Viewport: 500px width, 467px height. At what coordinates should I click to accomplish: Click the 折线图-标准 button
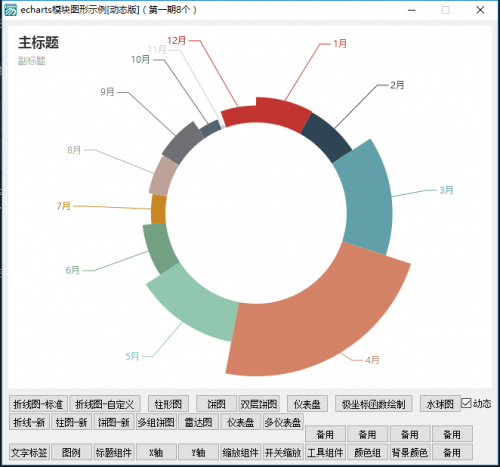tap(38, 404)
